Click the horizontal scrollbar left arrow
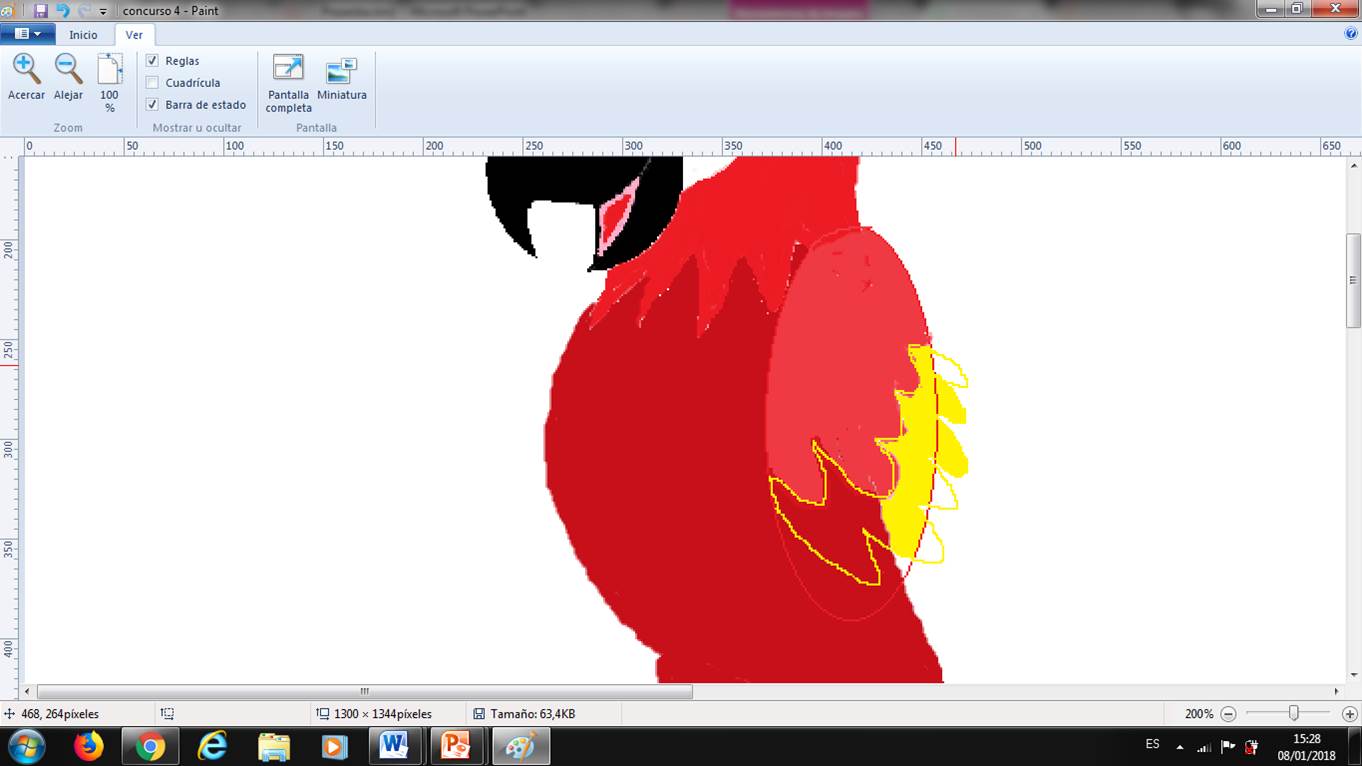Viewport: 1362px width, 766px height. (x=29, y=691)
